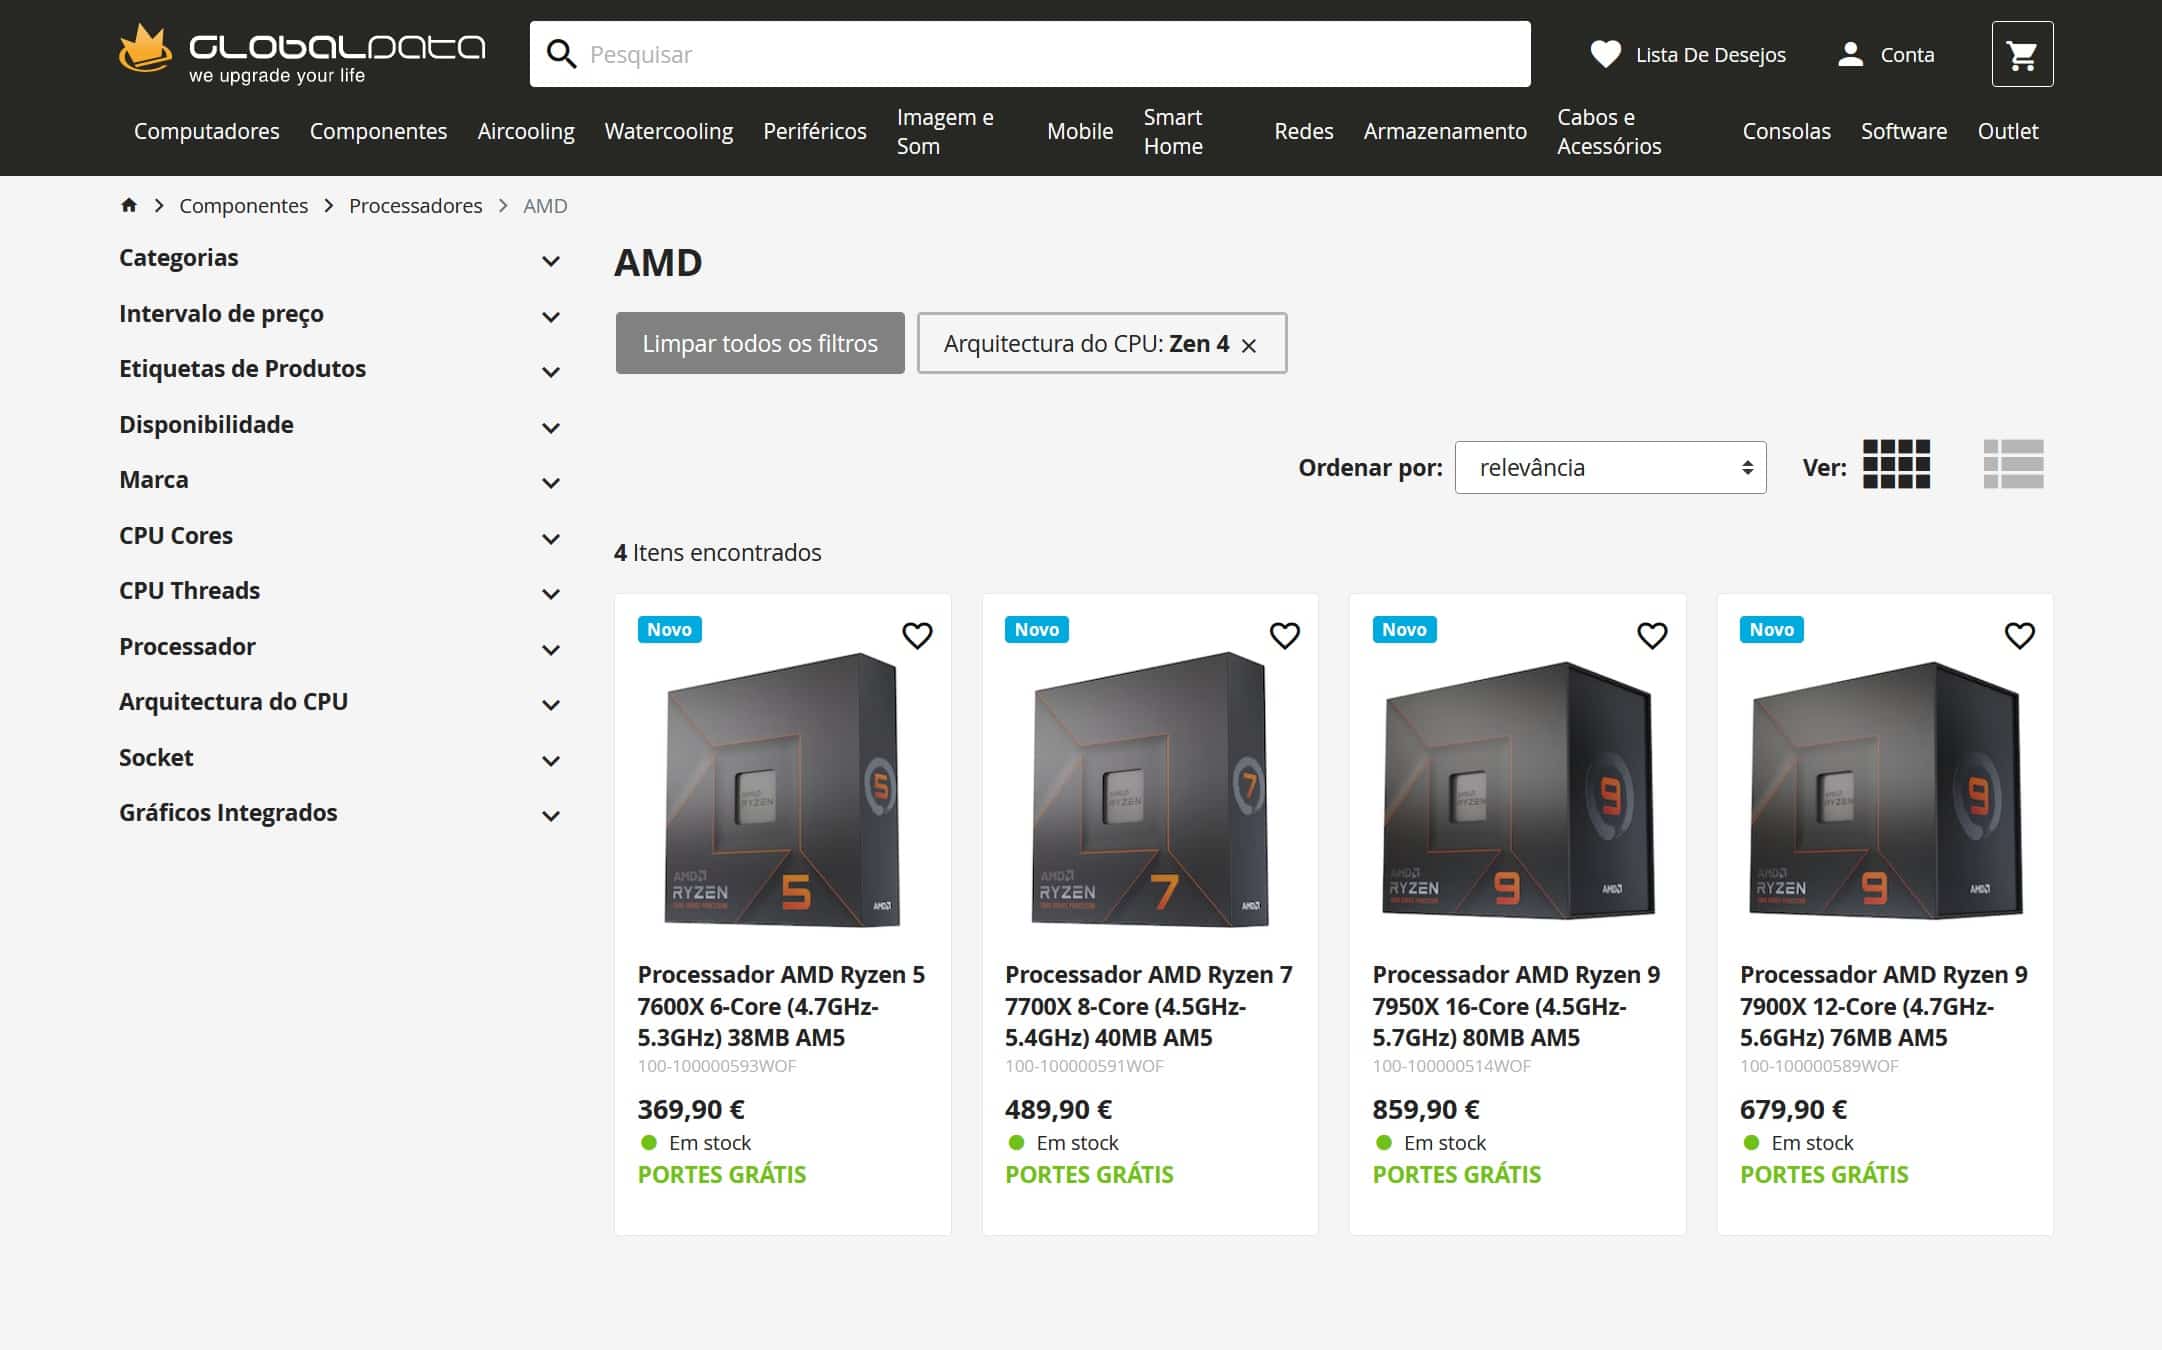The height and width of the screenshot is (1350, 2162).
Task: Remove the Zen 4 filter with the x
Action: tap(1249, 345)
